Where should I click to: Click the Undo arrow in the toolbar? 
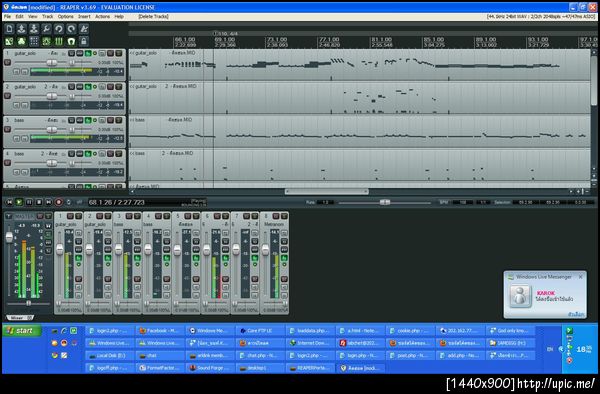click(59, 29)
